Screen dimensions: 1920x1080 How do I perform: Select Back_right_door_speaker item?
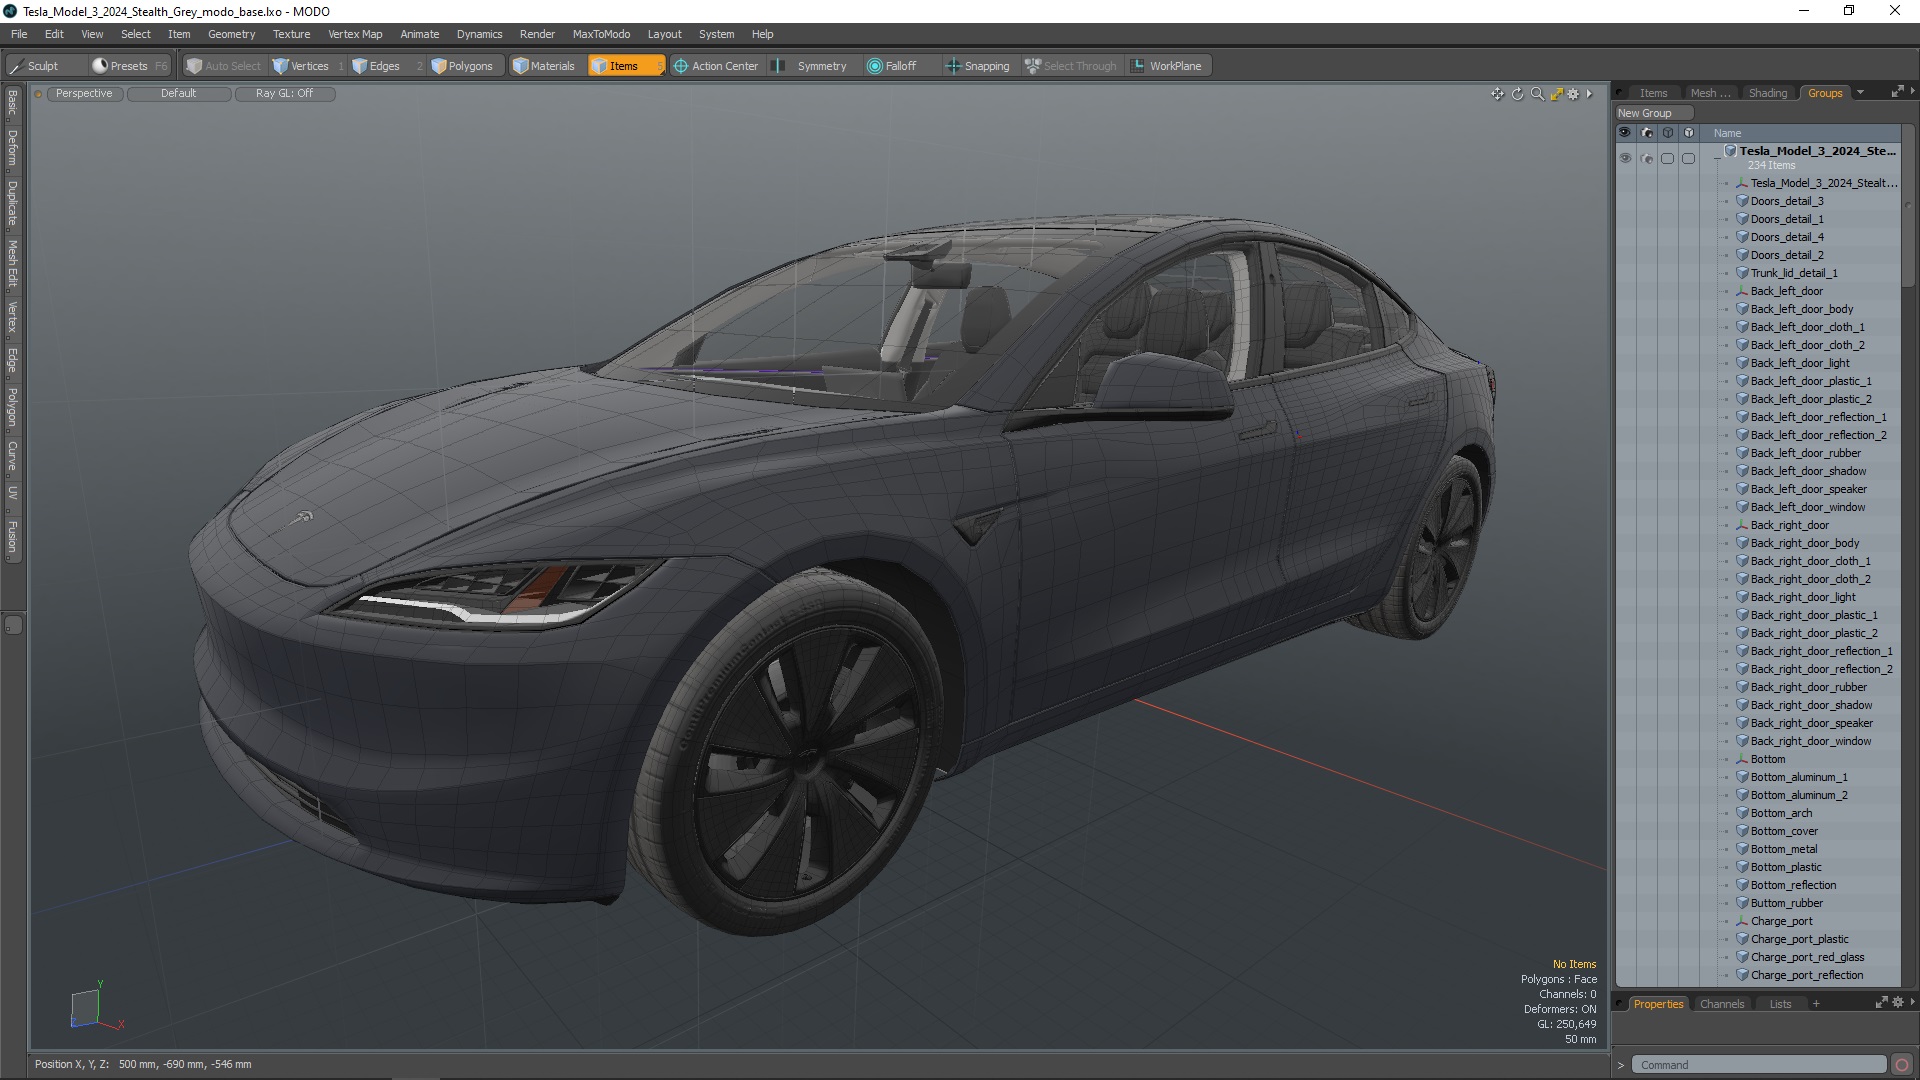pos(1811,723)
